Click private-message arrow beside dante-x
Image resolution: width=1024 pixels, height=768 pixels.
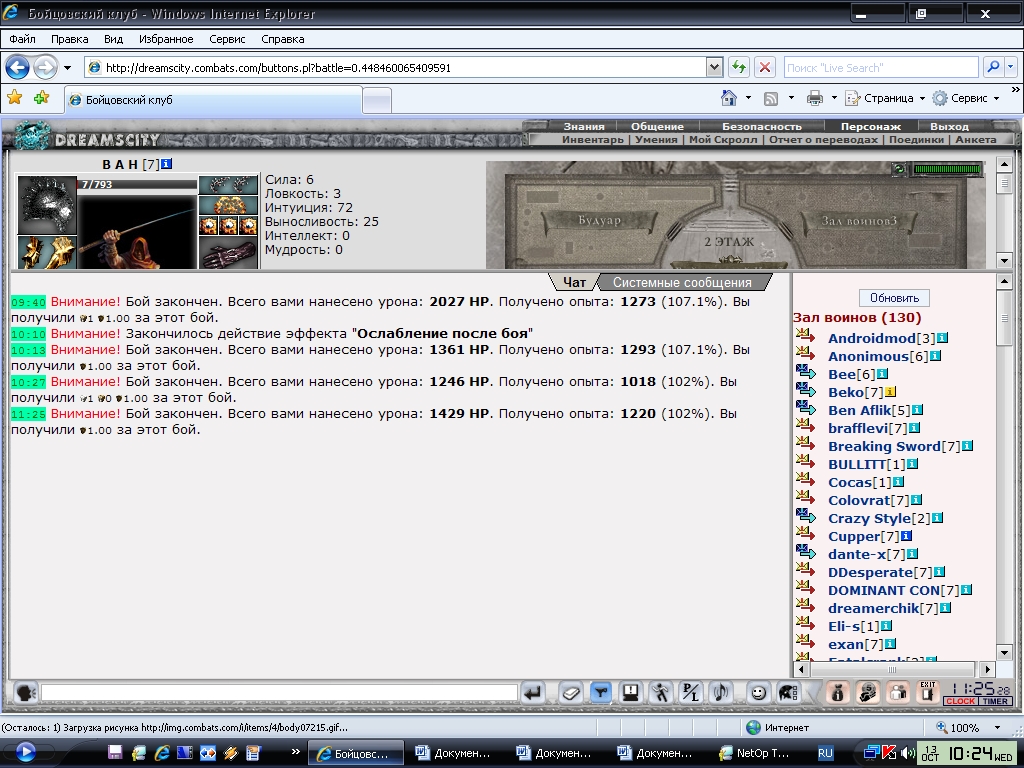(806, 552)
